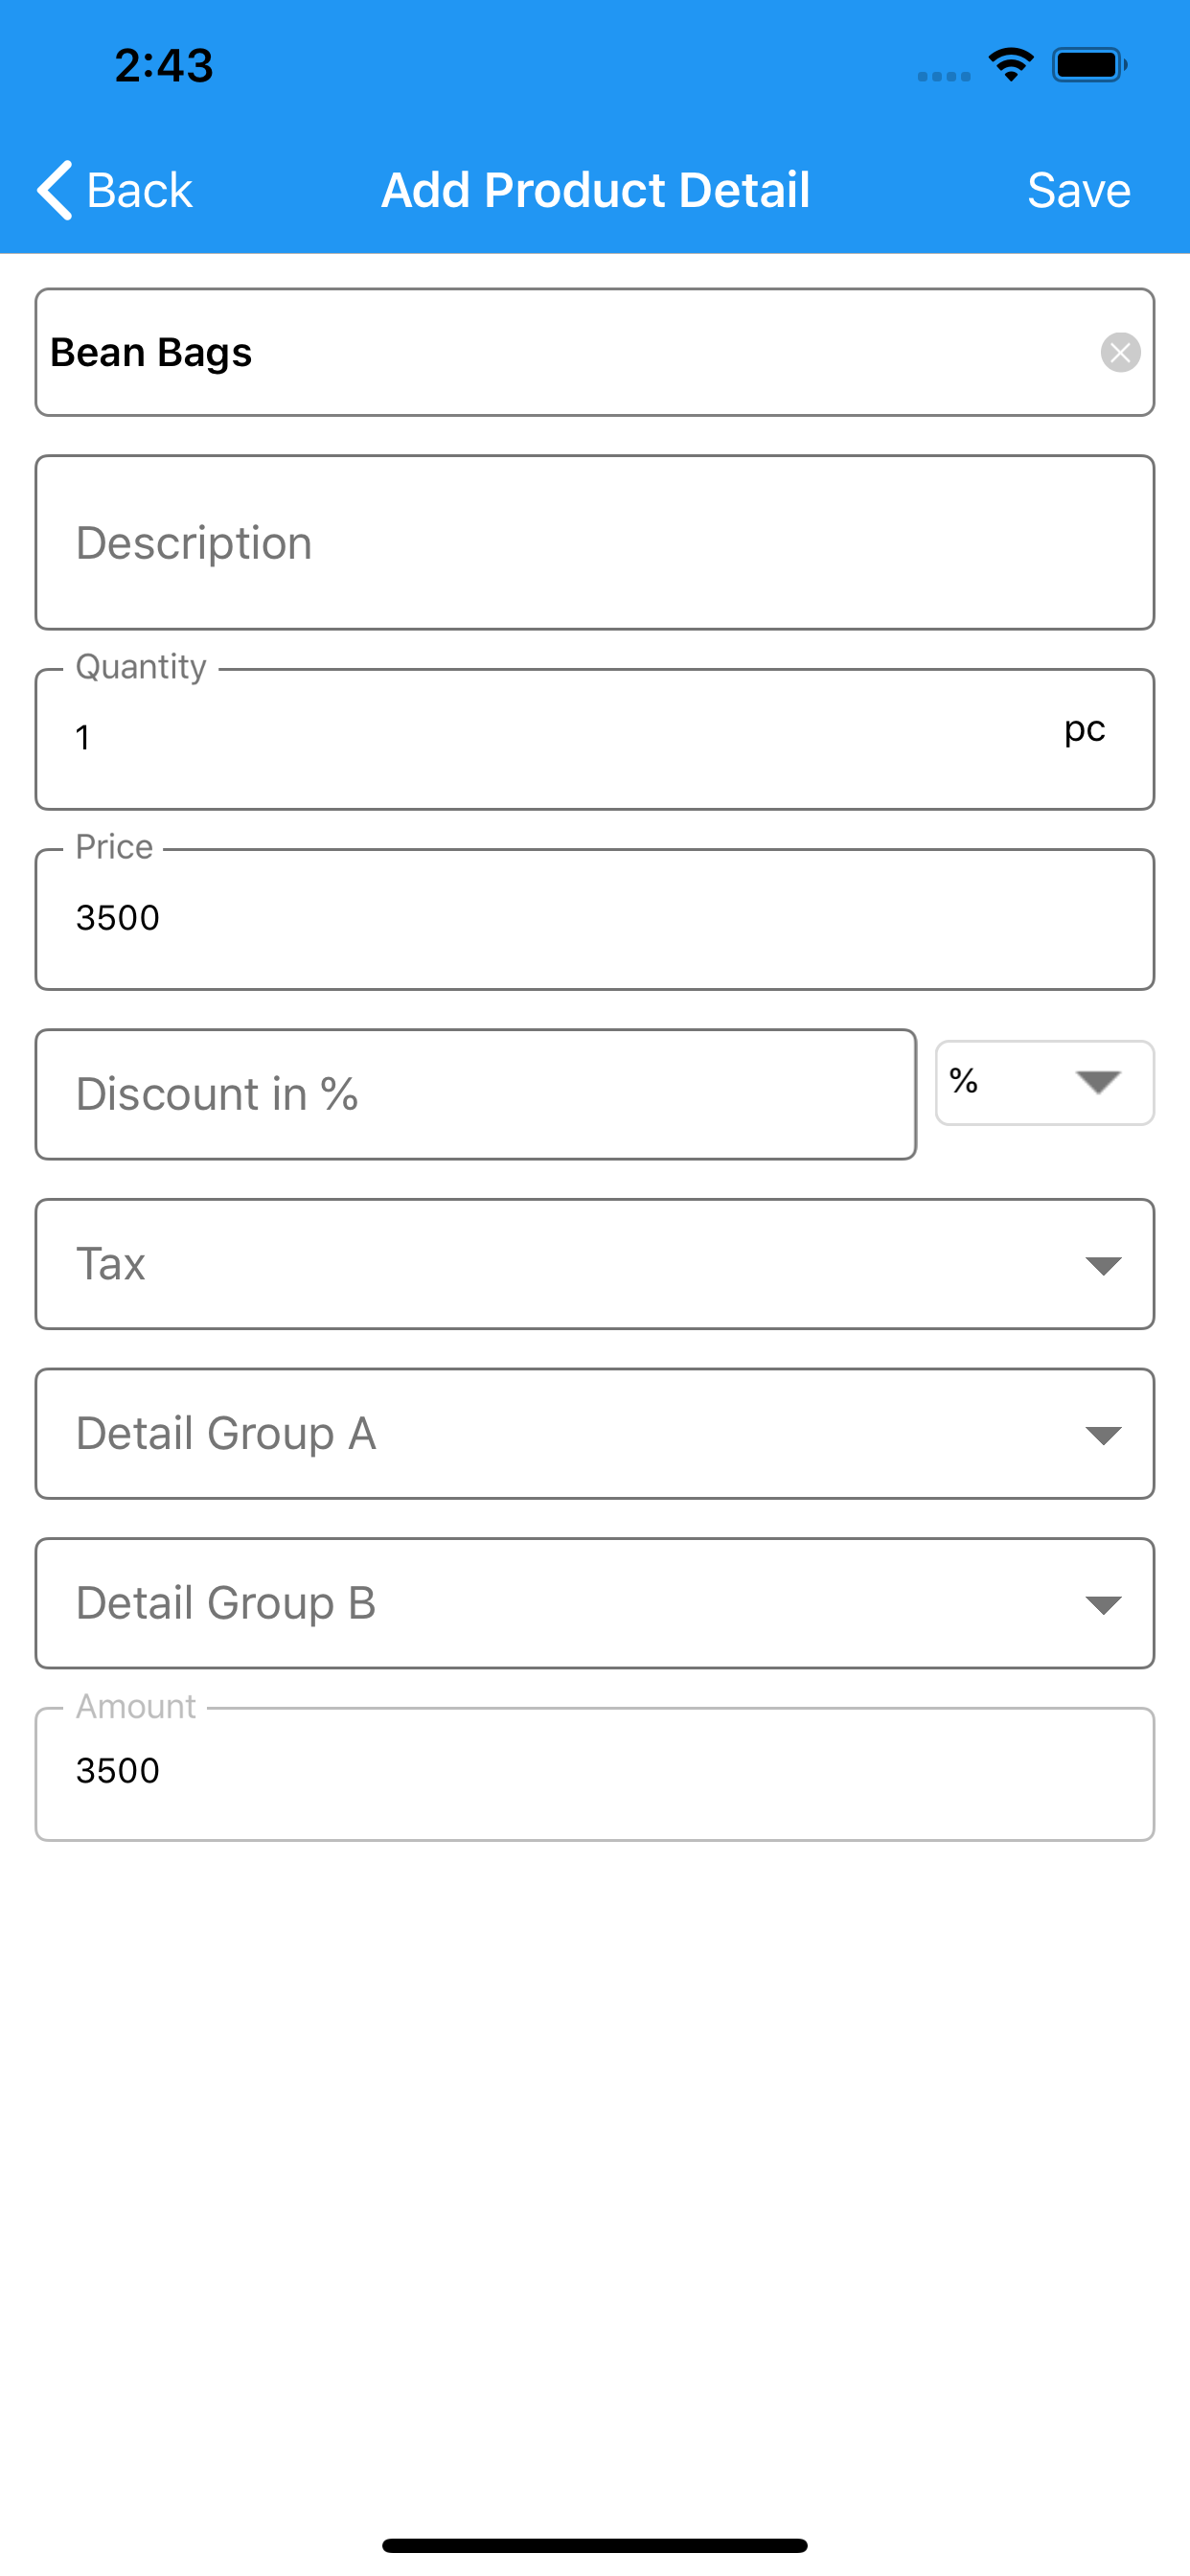Viewport: 1190px width, 2576px height.
Task: Go back using the Back label
Action: point(139,190)
